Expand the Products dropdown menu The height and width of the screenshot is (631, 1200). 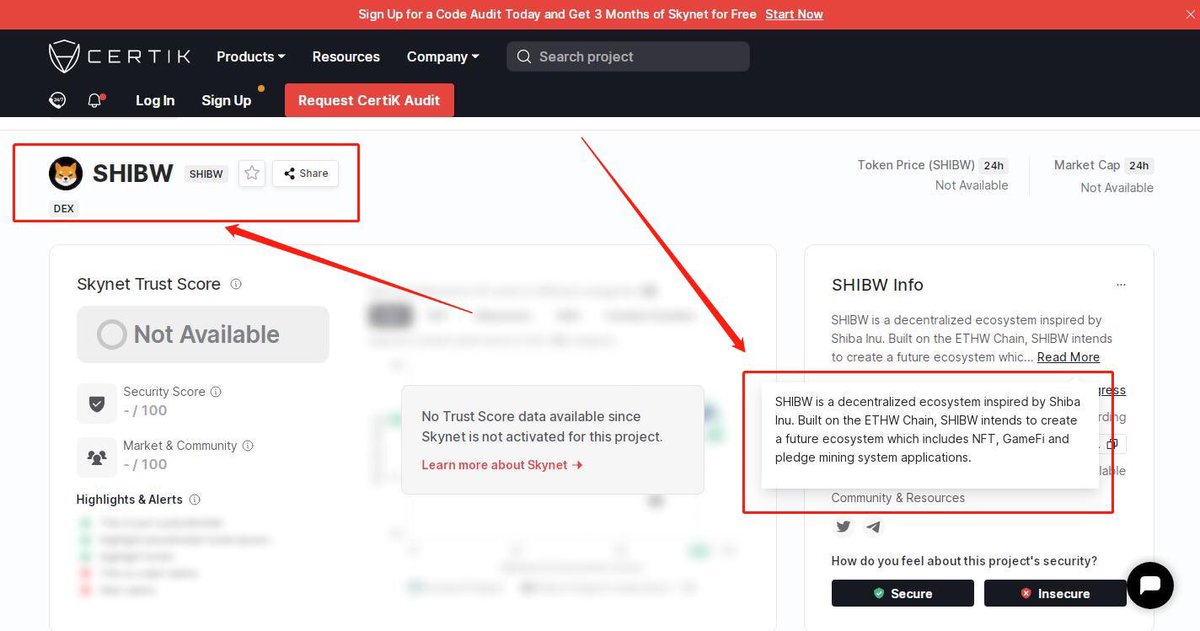[251, 57]
